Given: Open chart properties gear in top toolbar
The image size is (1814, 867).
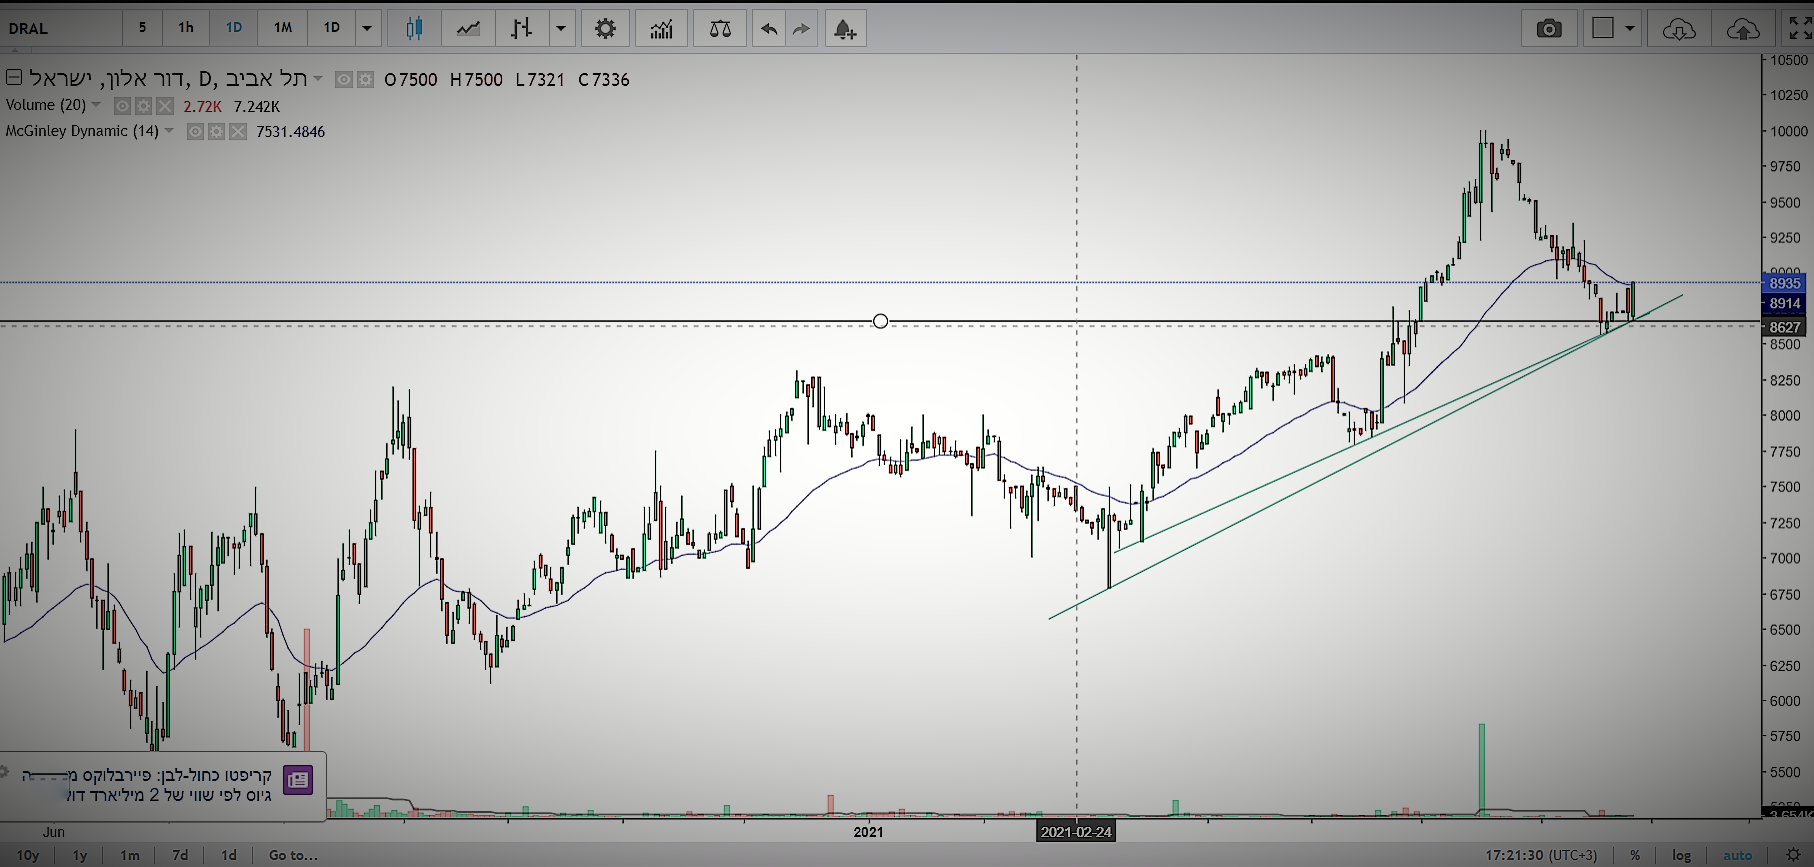Looking at the screenshot, I should pos(605,28).
